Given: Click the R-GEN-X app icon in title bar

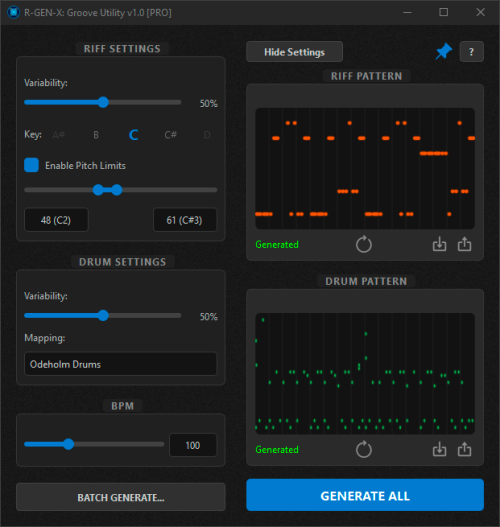Looking at the screenshot, I should click(13, 12).
